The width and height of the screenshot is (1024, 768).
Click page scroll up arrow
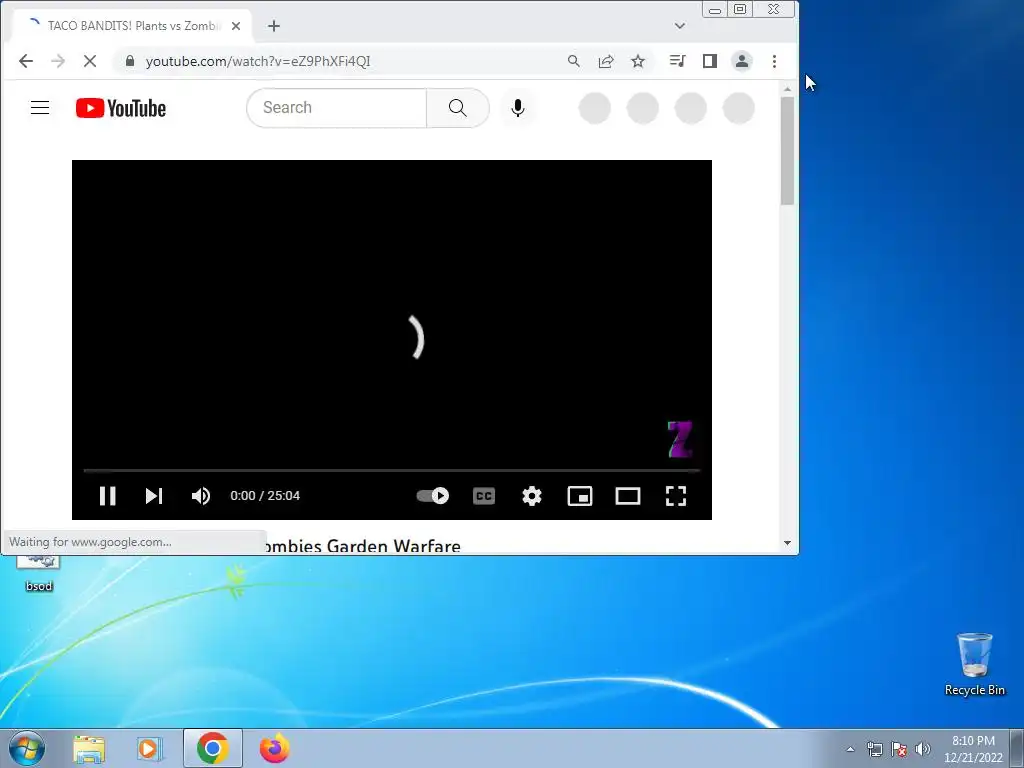click(788, 89)
